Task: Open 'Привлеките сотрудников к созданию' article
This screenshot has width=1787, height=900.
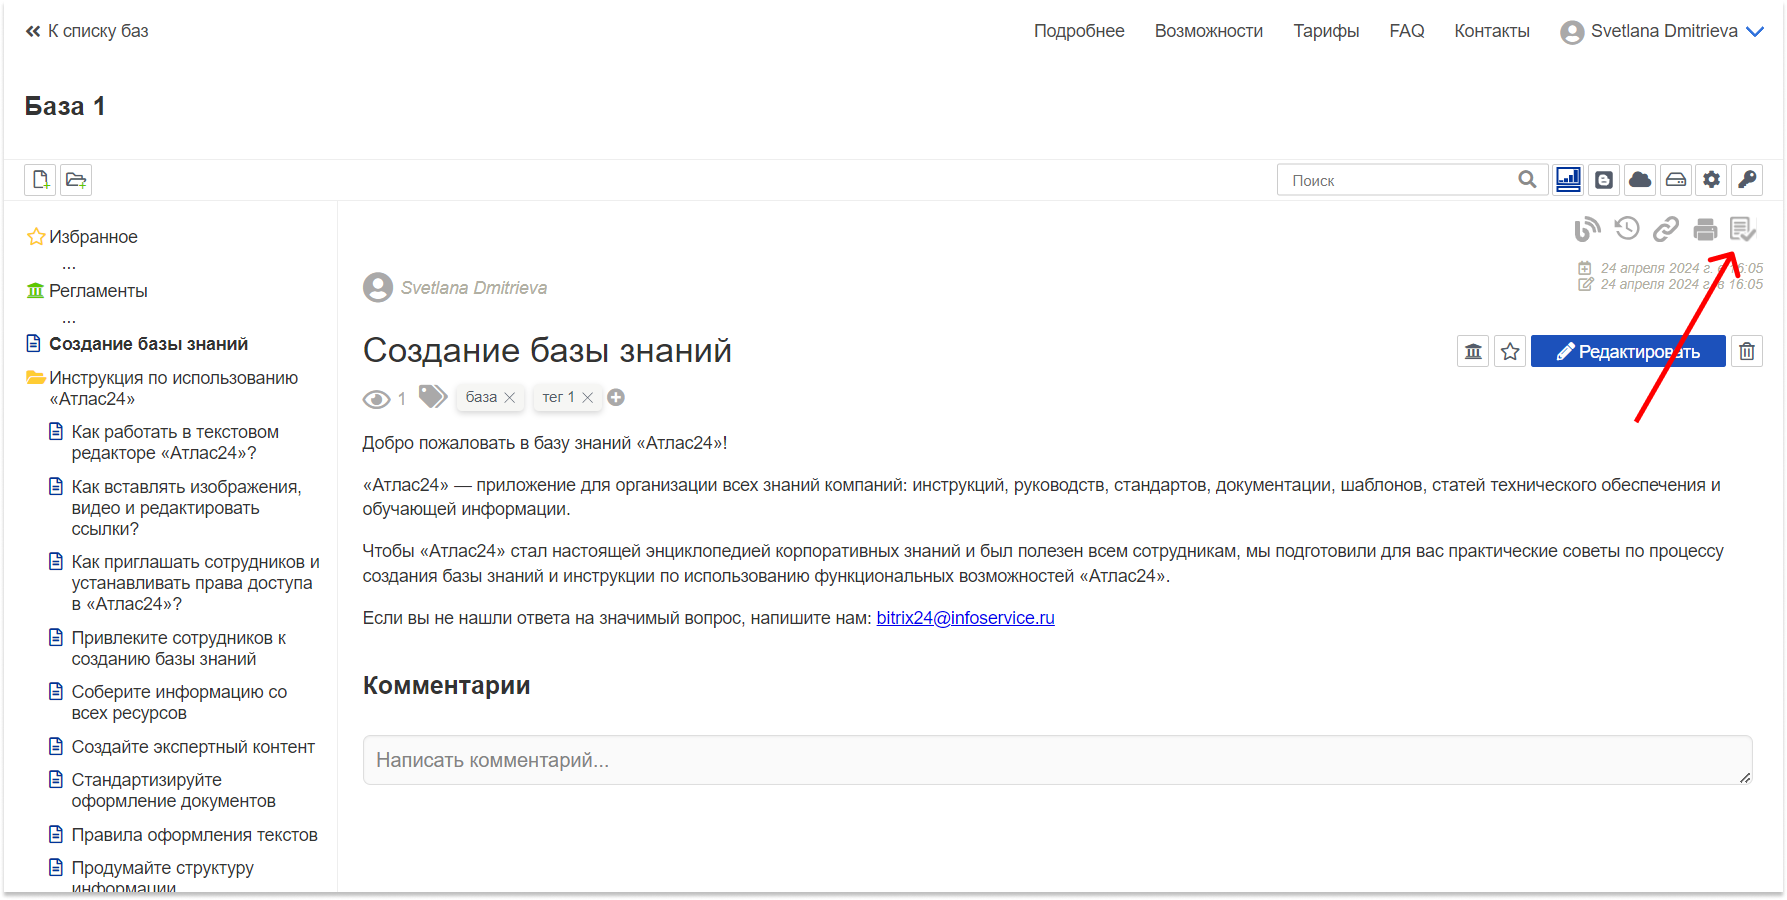Action: coord(178,648)
